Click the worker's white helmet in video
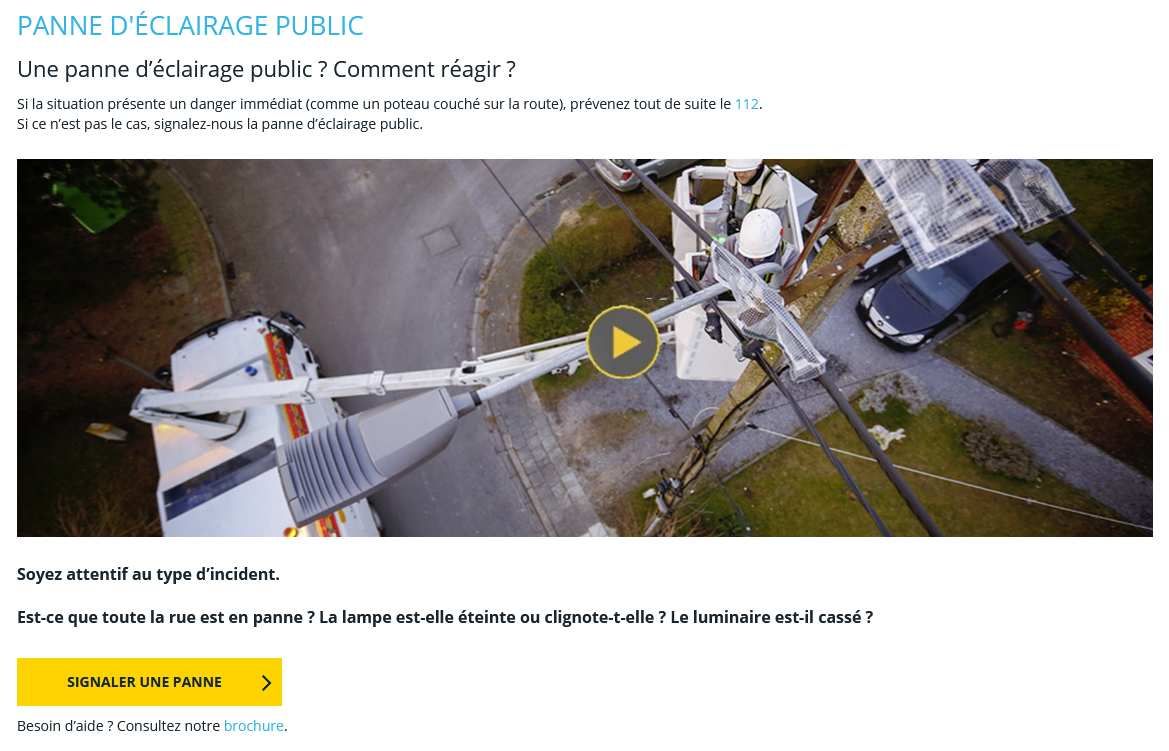1169x751 pixels. 759,233
